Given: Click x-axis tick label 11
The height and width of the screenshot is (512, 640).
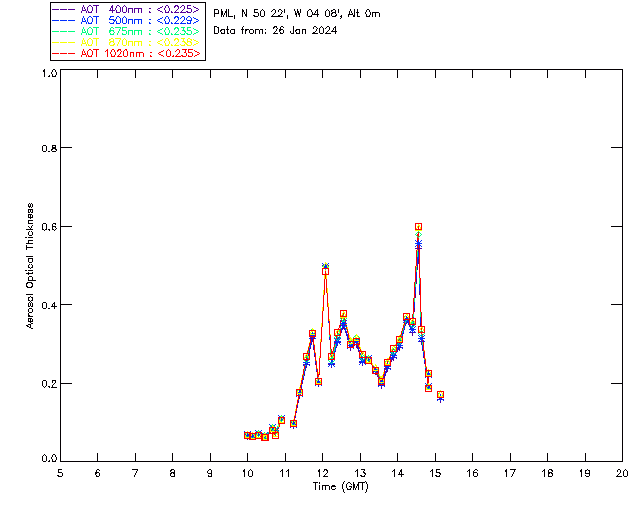Looking at the screenshot, I should point(285,473).
